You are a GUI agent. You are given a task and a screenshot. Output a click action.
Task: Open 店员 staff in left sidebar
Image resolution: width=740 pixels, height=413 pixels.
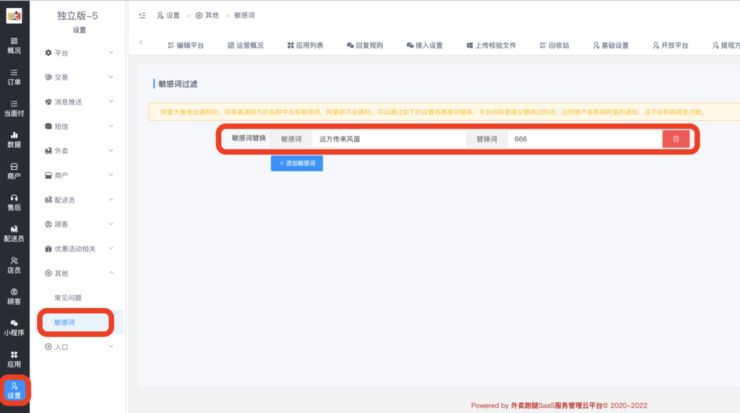coord(14,265)
